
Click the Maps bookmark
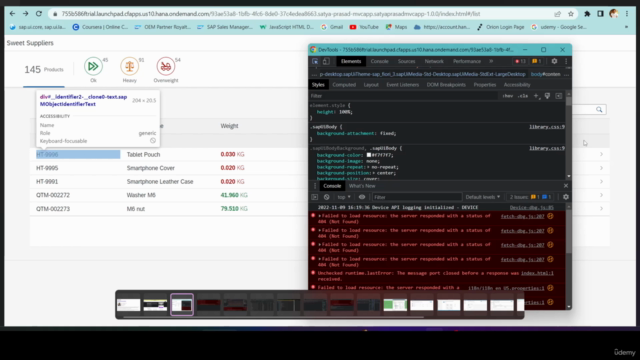(x=396, y=27)
